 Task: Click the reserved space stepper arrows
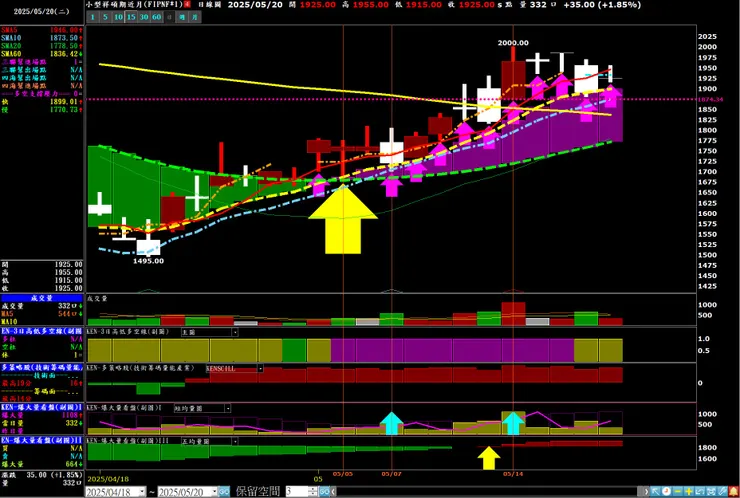pos(313,492)
